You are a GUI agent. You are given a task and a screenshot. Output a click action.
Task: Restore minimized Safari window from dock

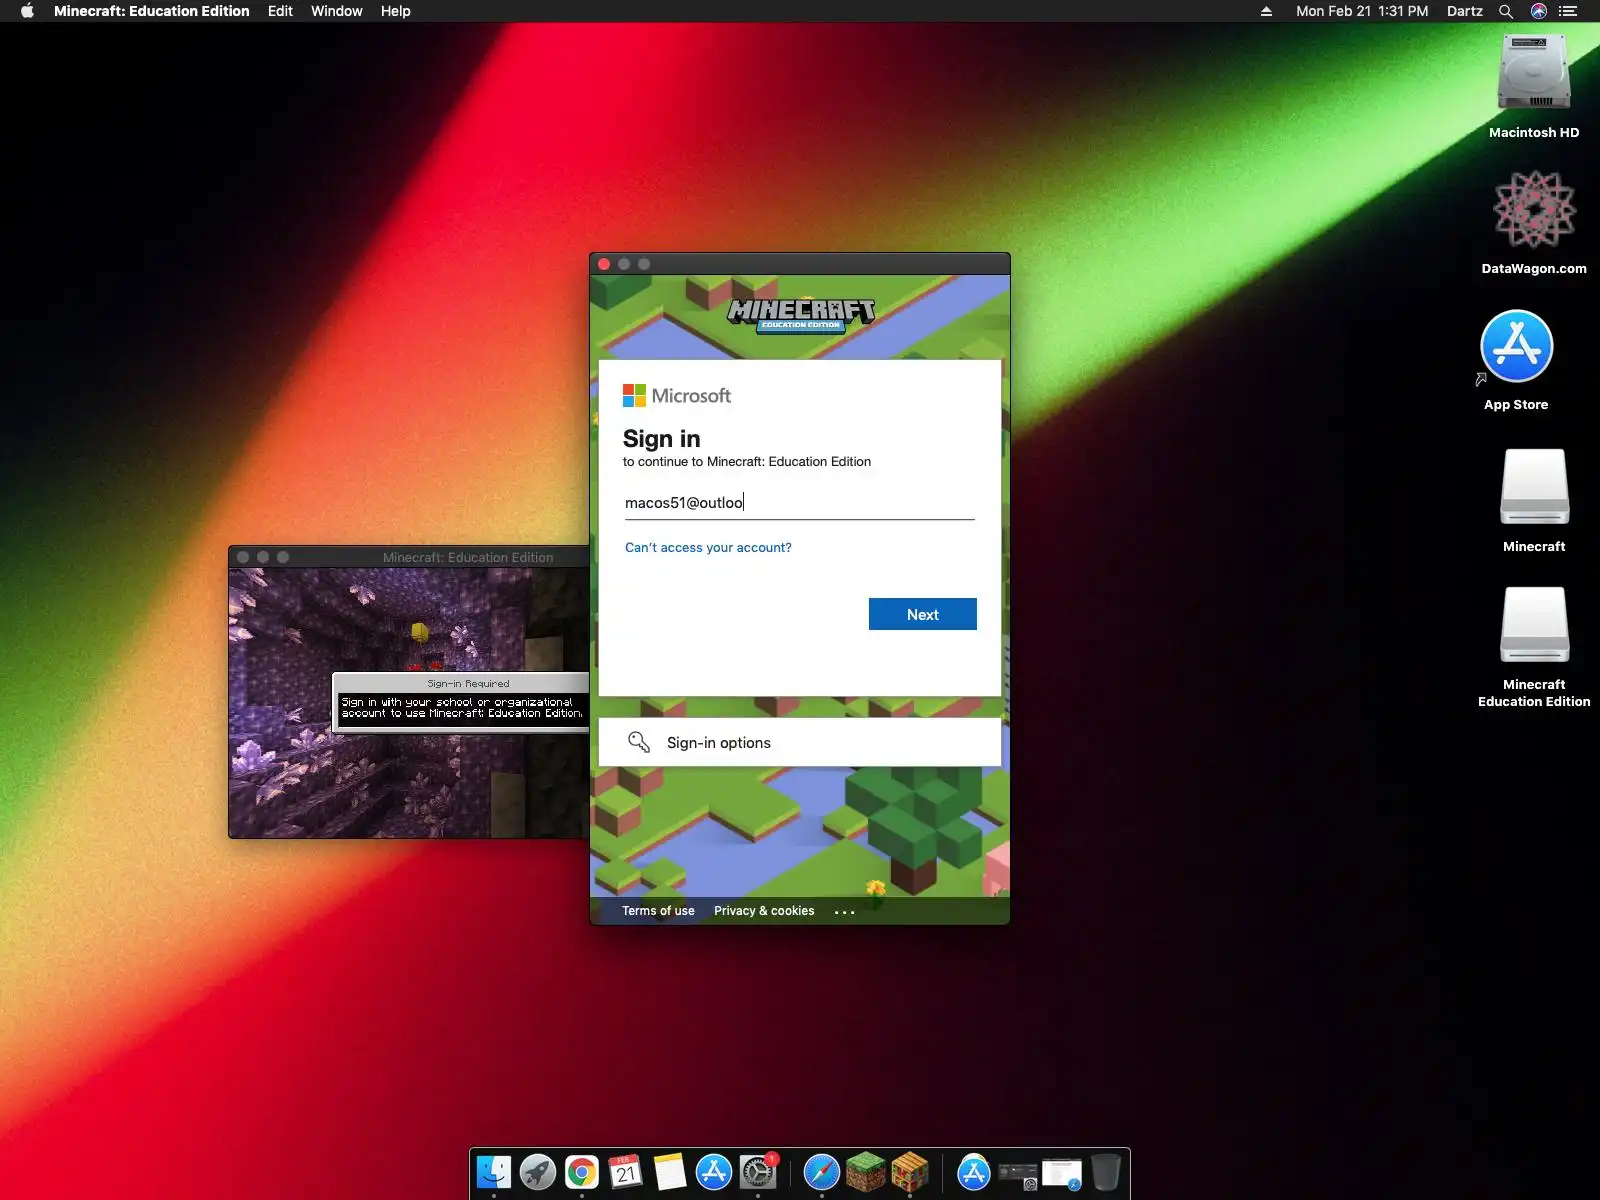[1062, 1174]
